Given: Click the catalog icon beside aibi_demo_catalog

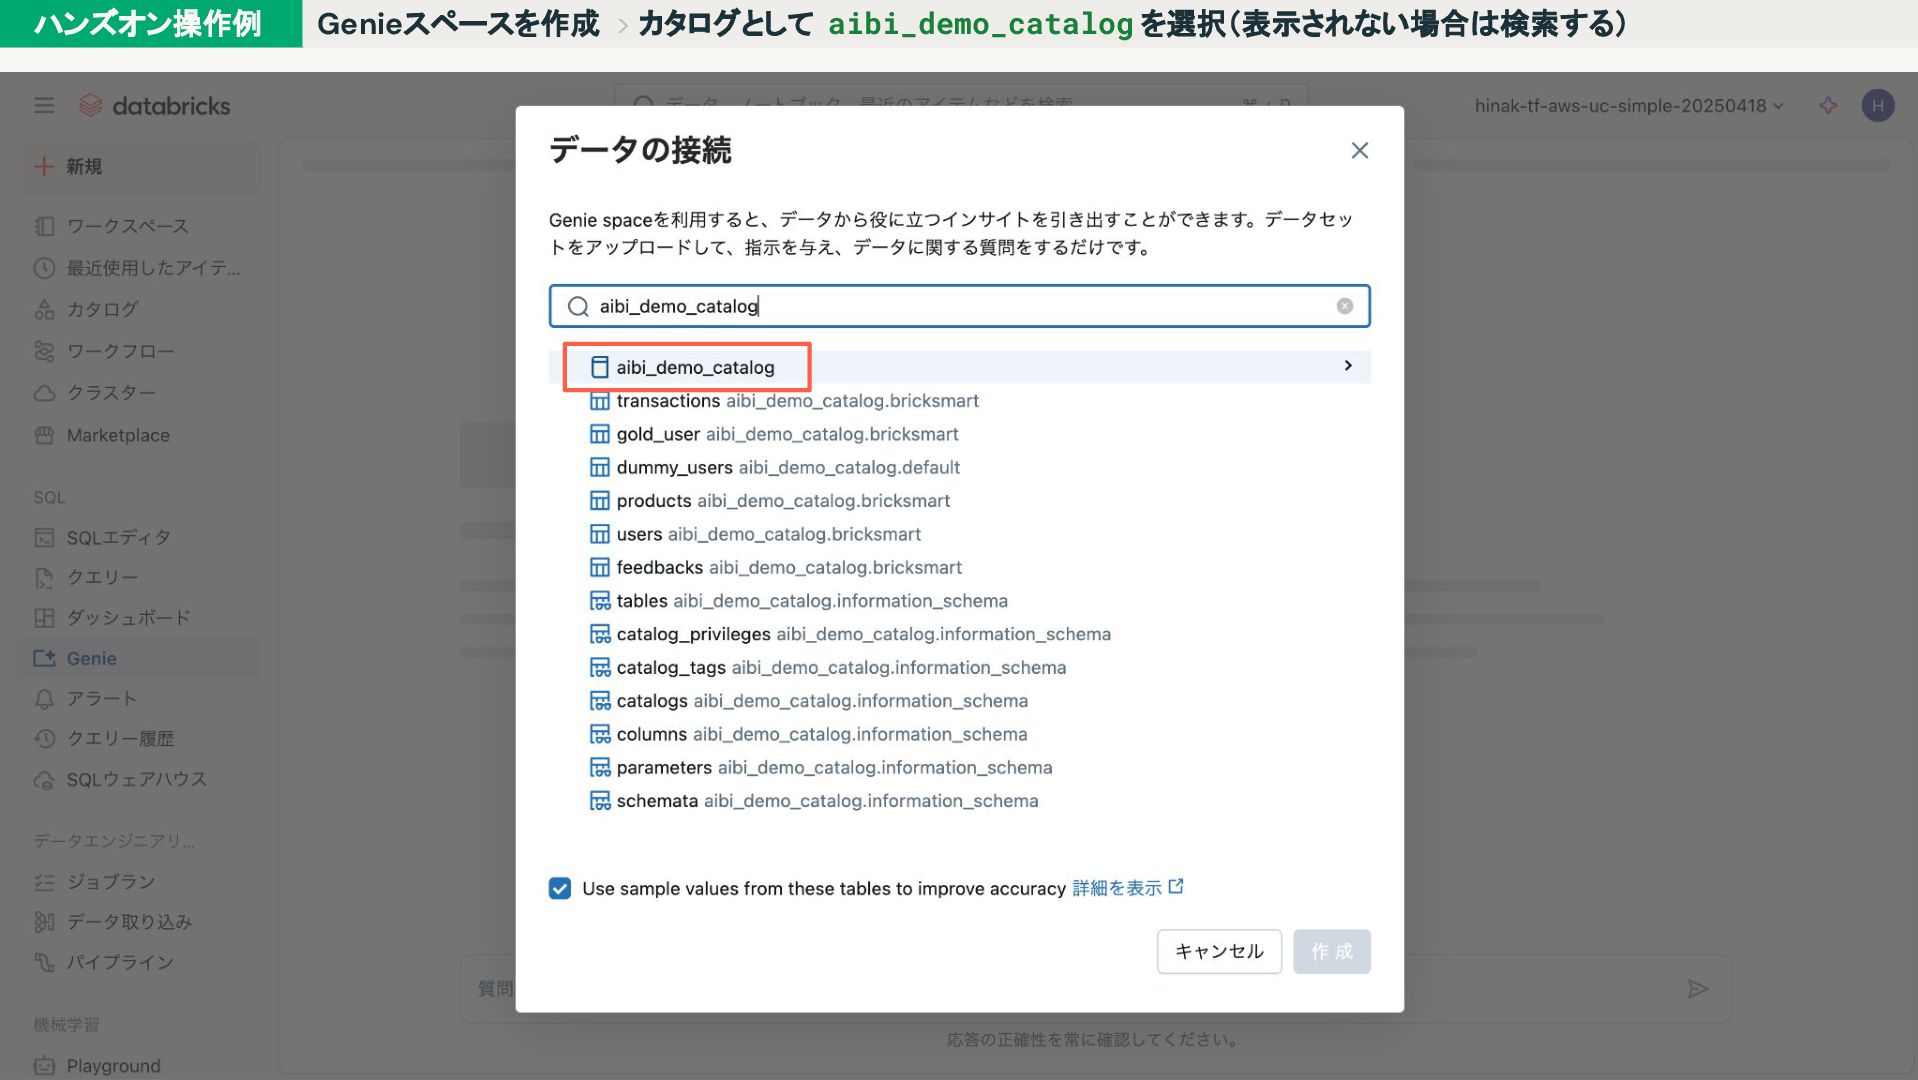Looking at the screenshot, I should pos(599,367).
